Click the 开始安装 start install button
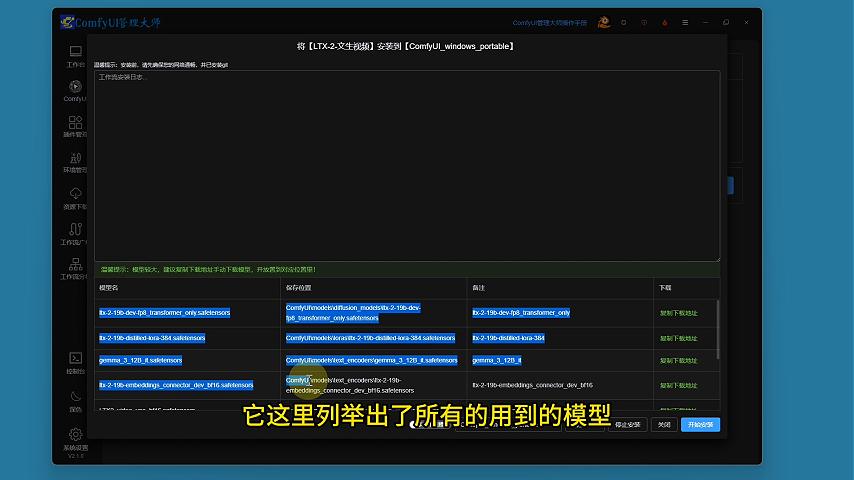Viewport: 854px width, 480px height. click(700, 424)
